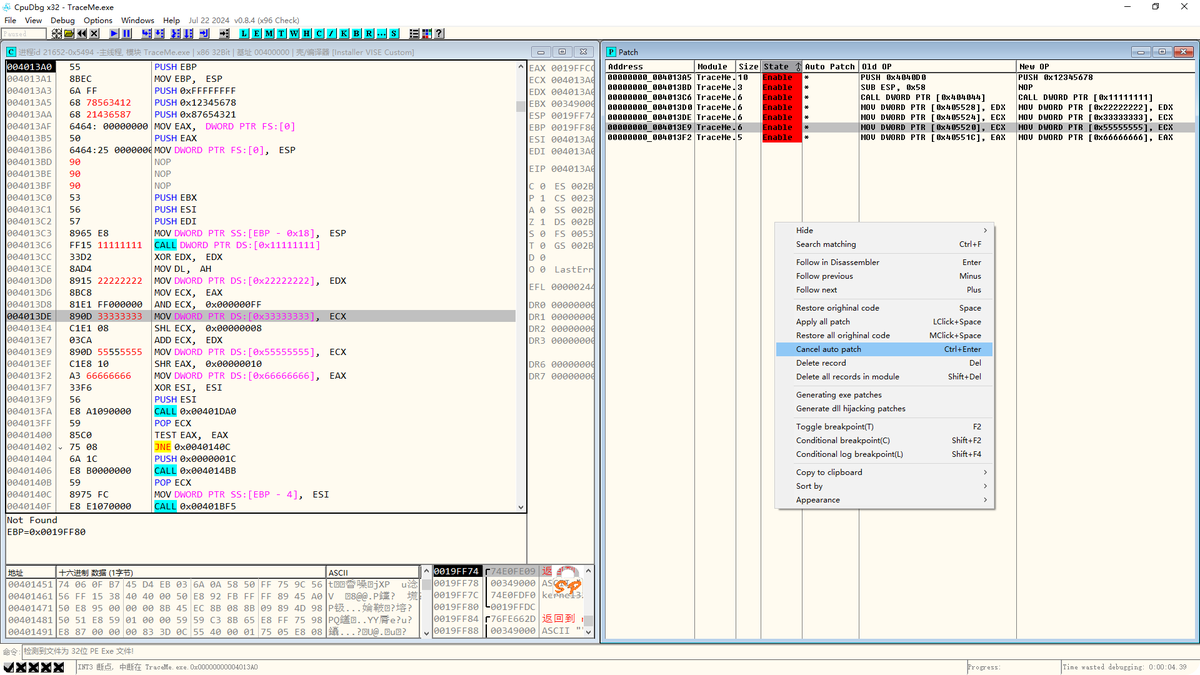This screenshot has height=675, width=1200.
Task: Expand the Appearance submenu
Action: click(x=884, y=500)
